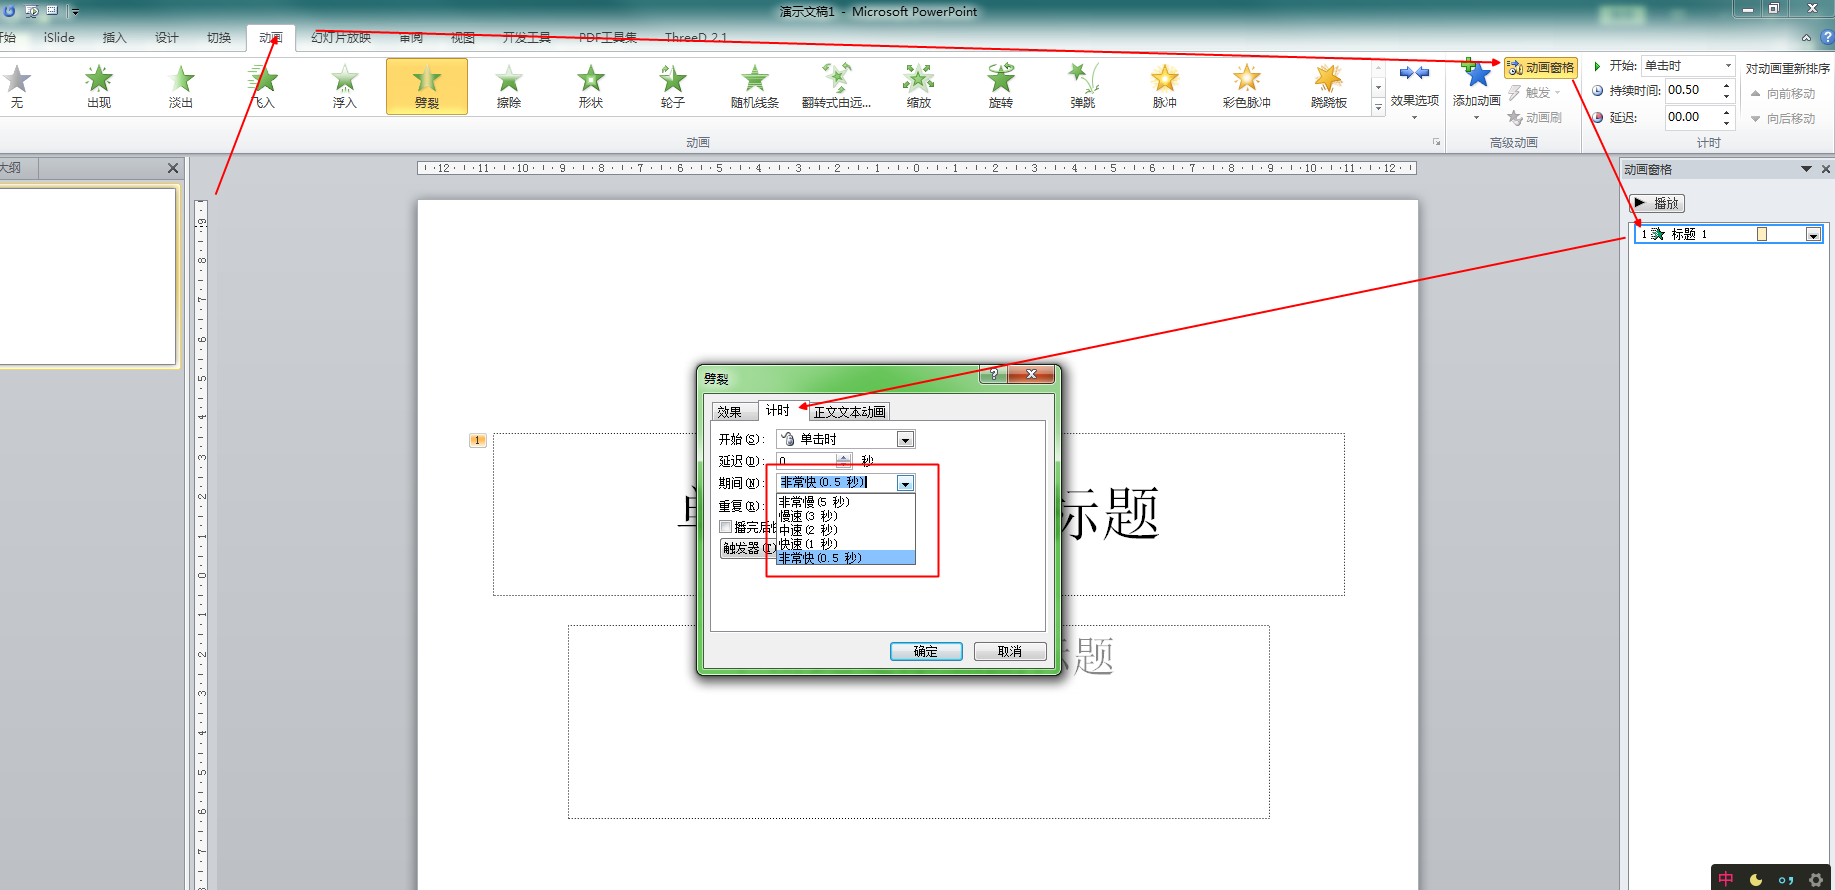
Task: Apply the 缩放 (Zoom) animation
Action: 919,86
